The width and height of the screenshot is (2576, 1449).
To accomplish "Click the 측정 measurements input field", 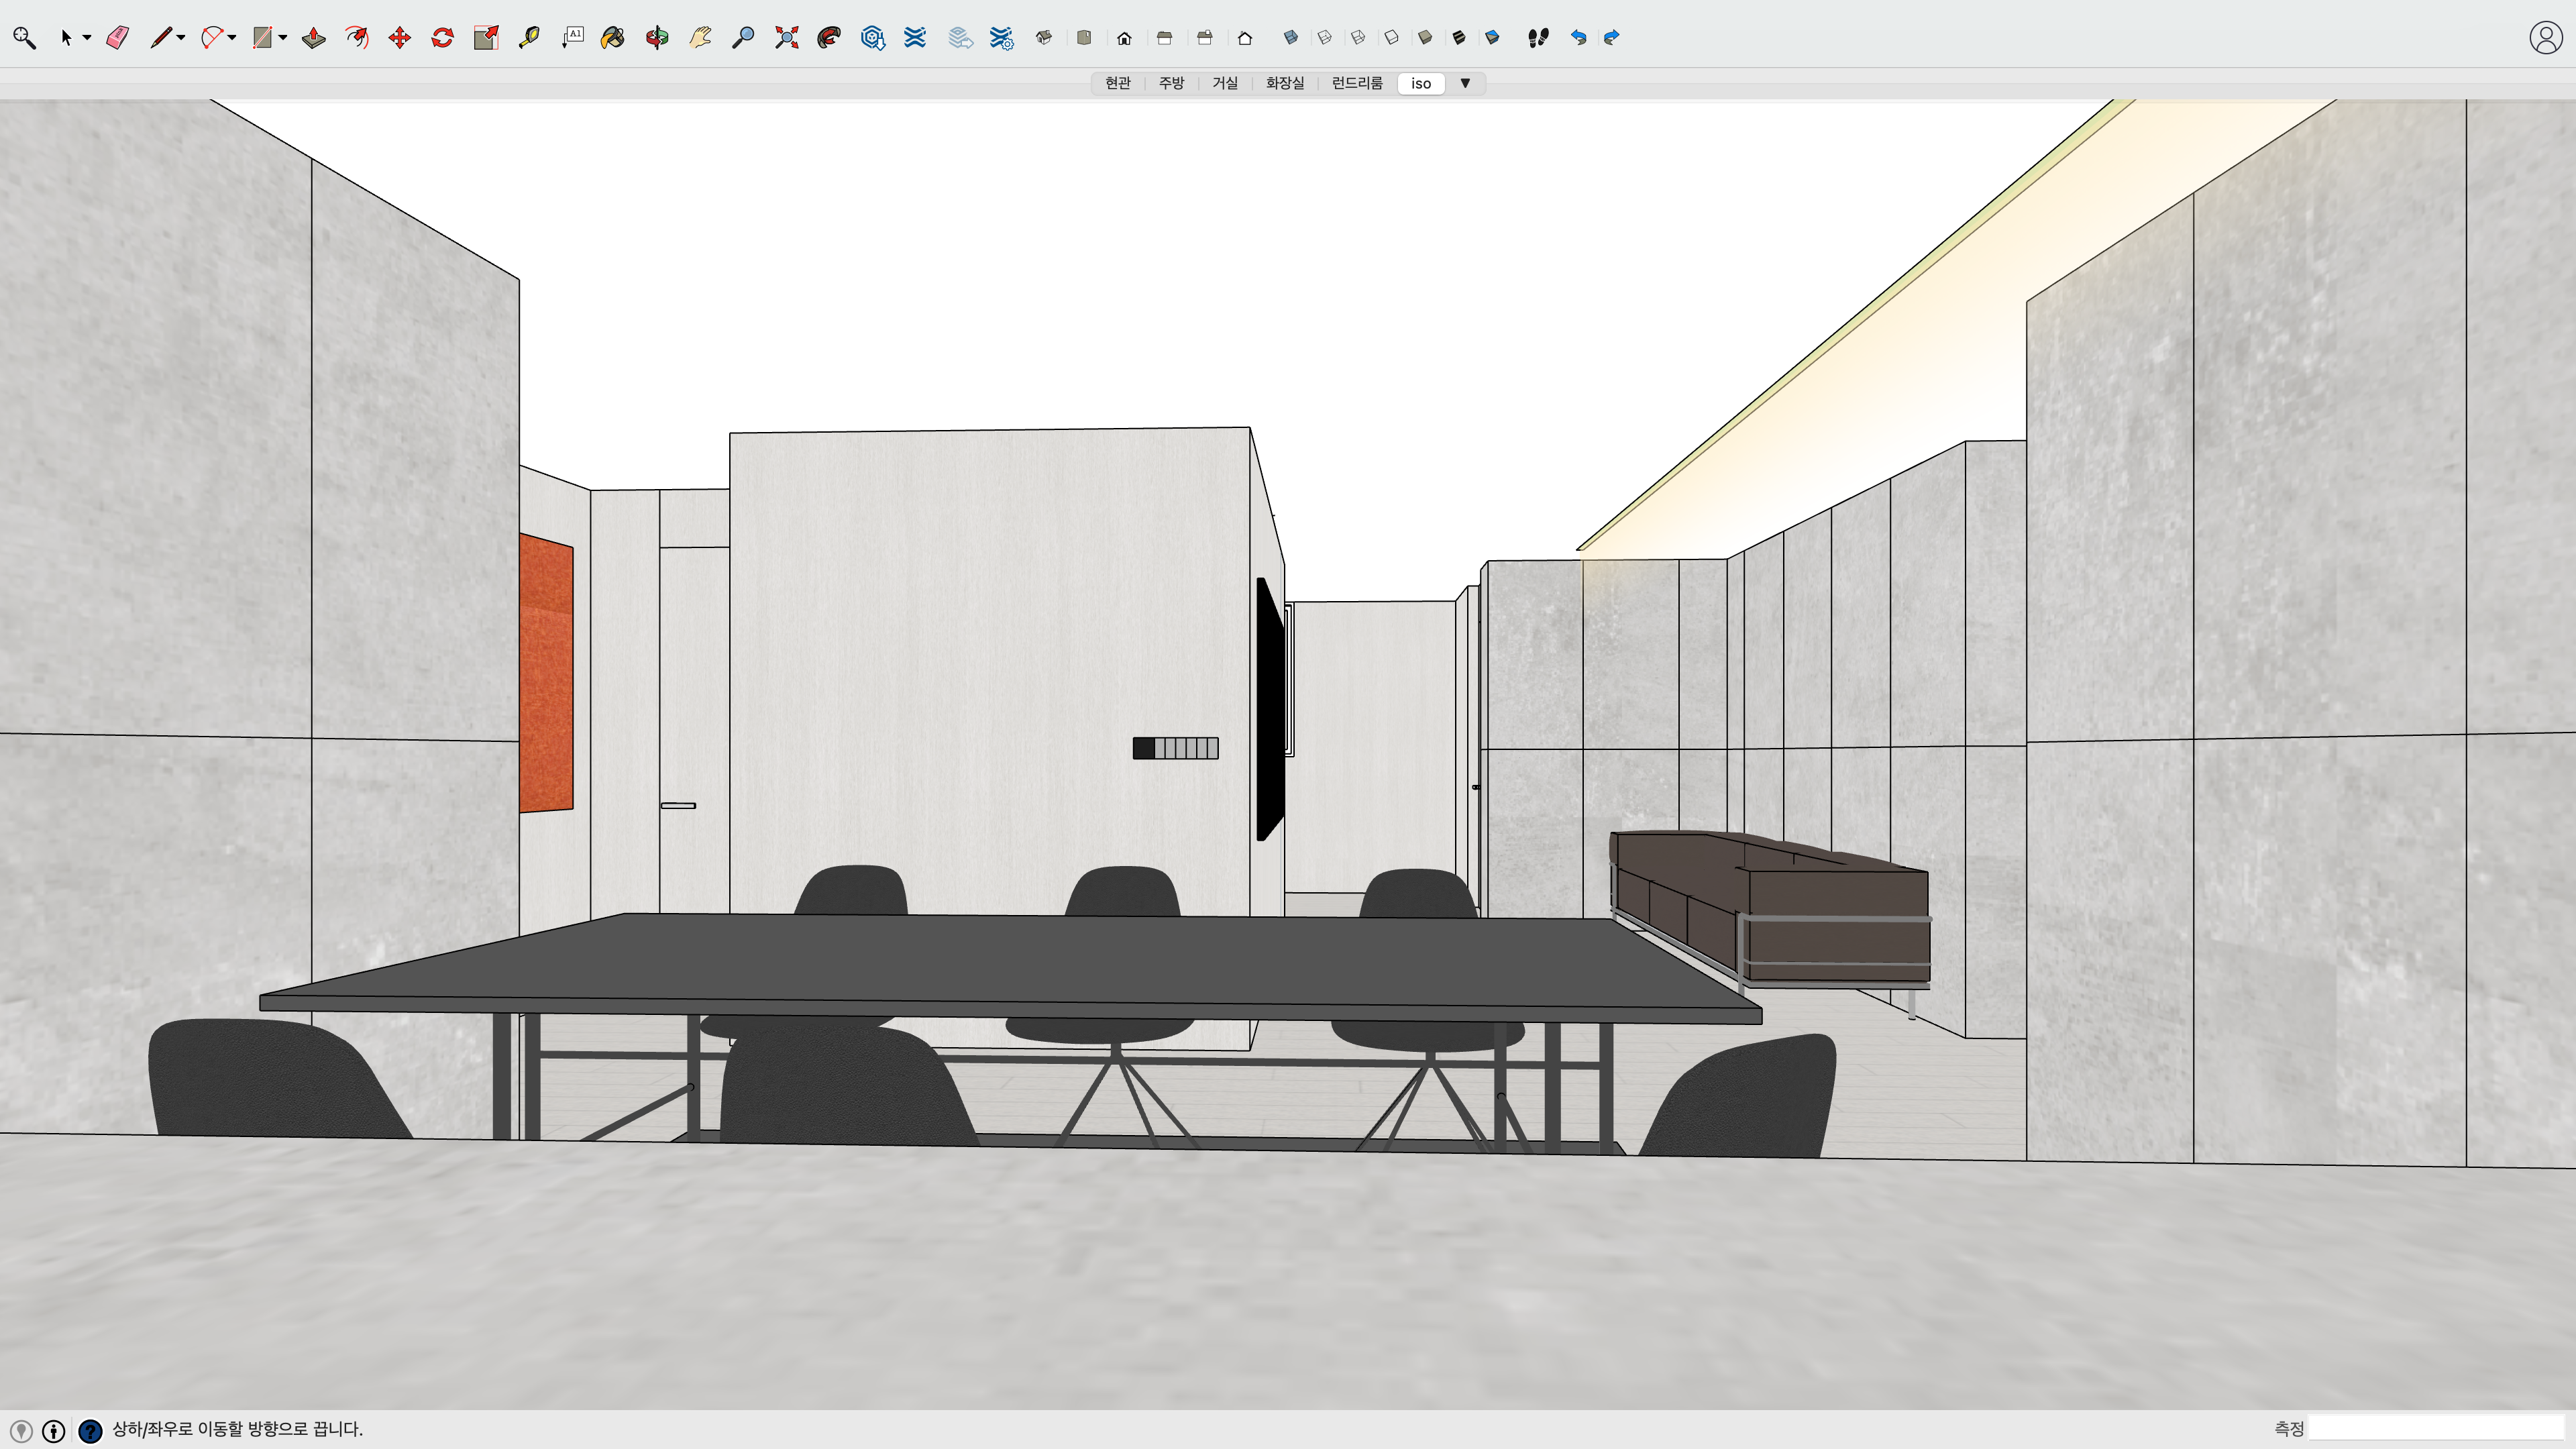I will pyautogui.click(x=2435, y=1428).
